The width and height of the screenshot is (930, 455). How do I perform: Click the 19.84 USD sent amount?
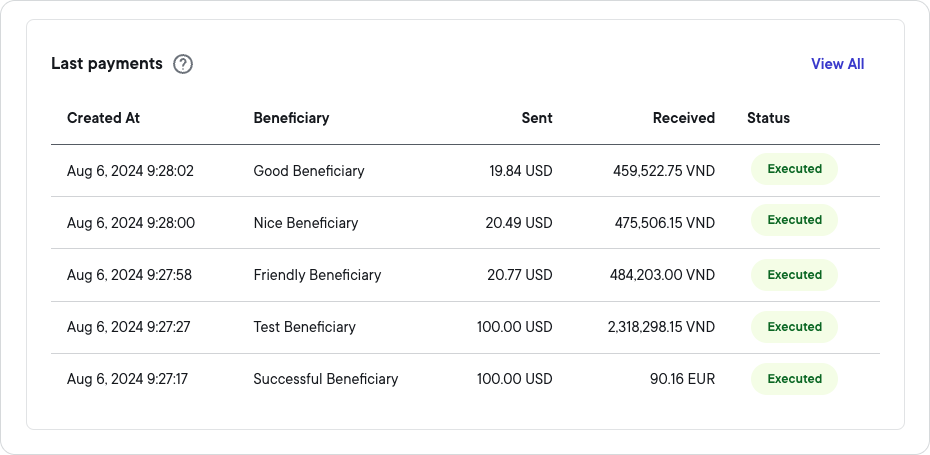coord(520,171)
